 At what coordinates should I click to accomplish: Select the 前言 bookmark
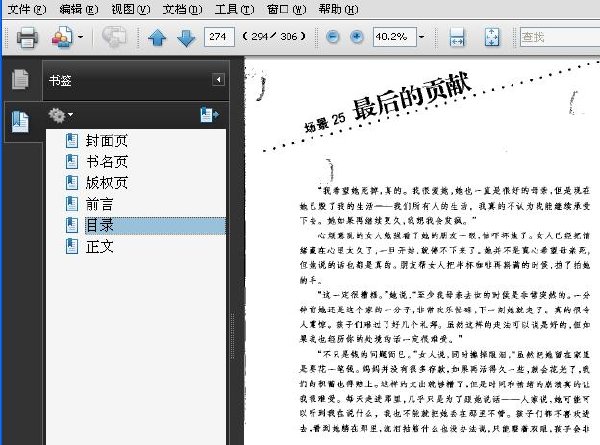coord(99,204)
